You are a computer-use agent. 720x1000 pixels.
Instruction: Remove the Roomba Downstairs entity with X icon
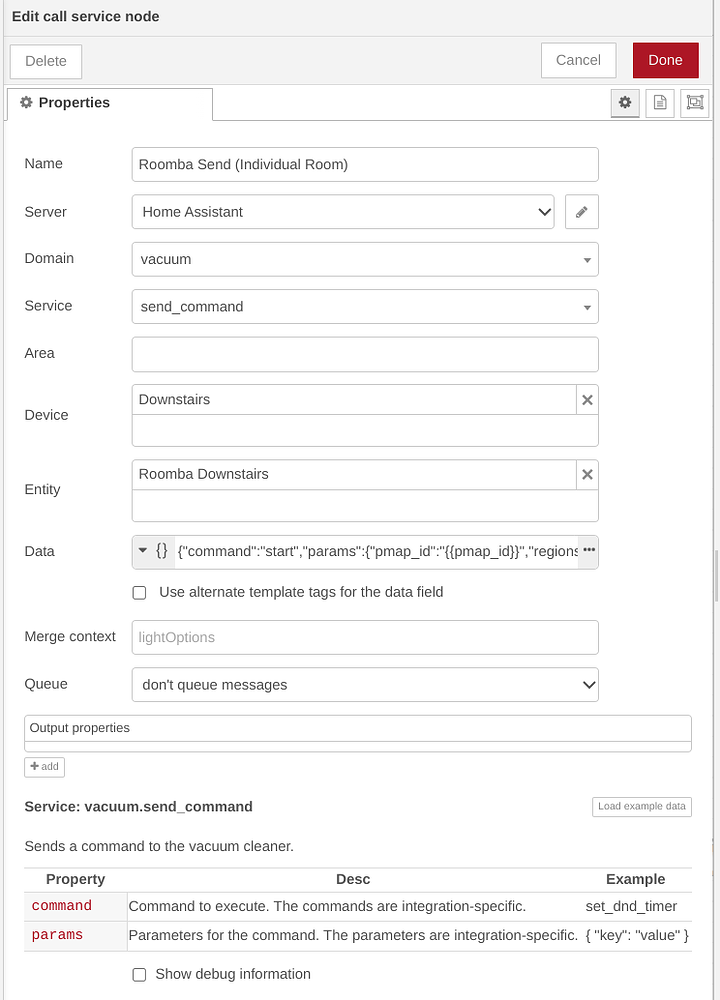[587, 474]
